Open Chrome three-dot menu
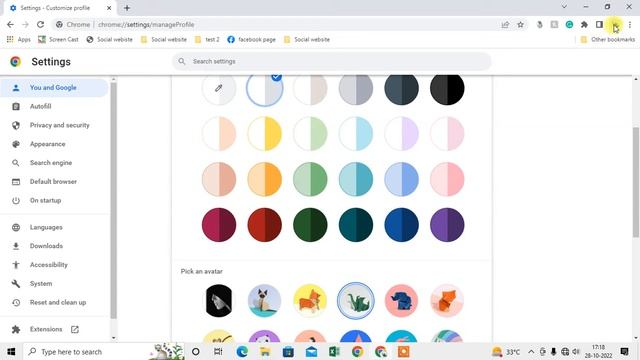Viewport: 640px width, 360px height. coord(630,24)
